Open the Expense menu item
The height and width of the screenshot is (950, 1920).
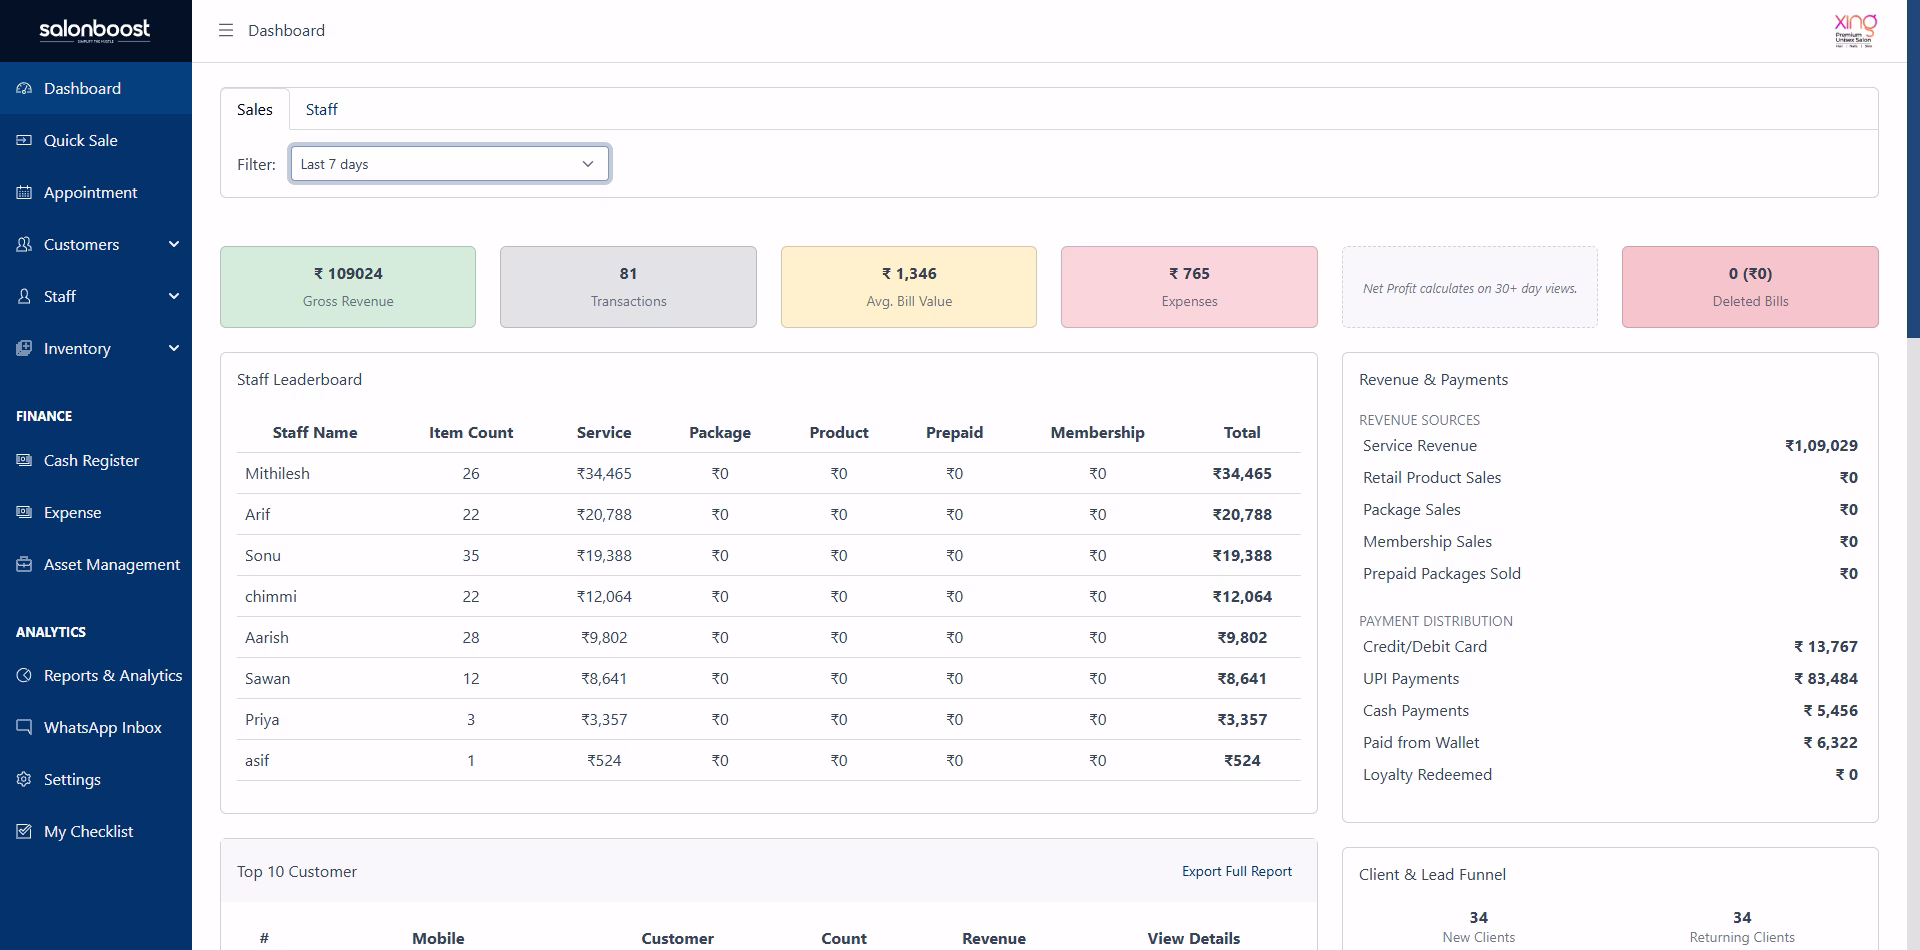click(96, 512)
